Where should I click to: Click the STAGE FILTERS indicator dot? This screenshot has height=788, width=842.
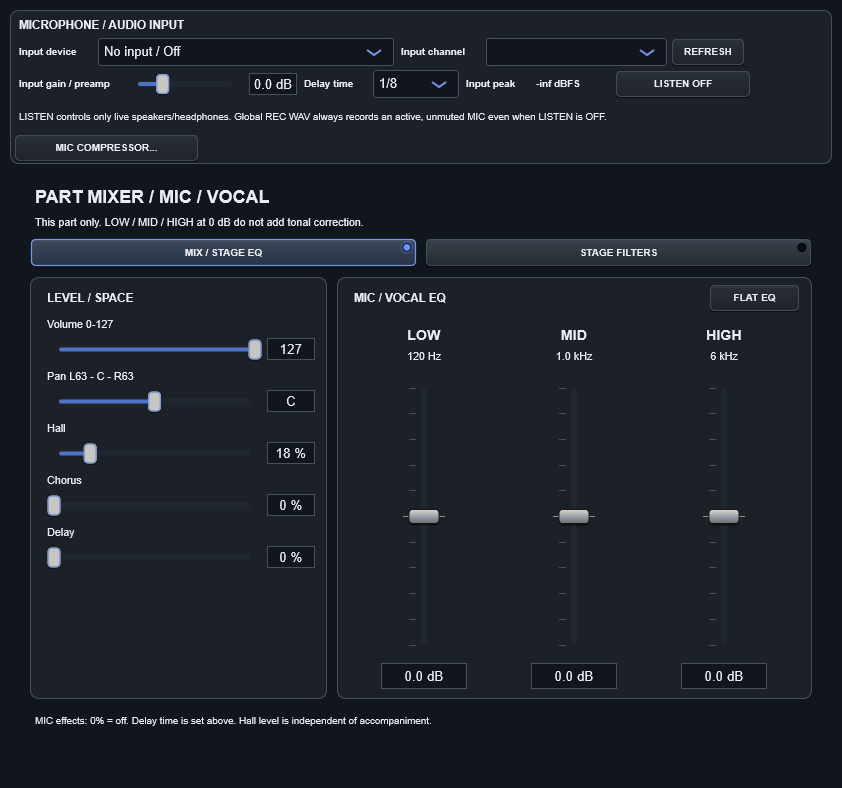point(802,248)
